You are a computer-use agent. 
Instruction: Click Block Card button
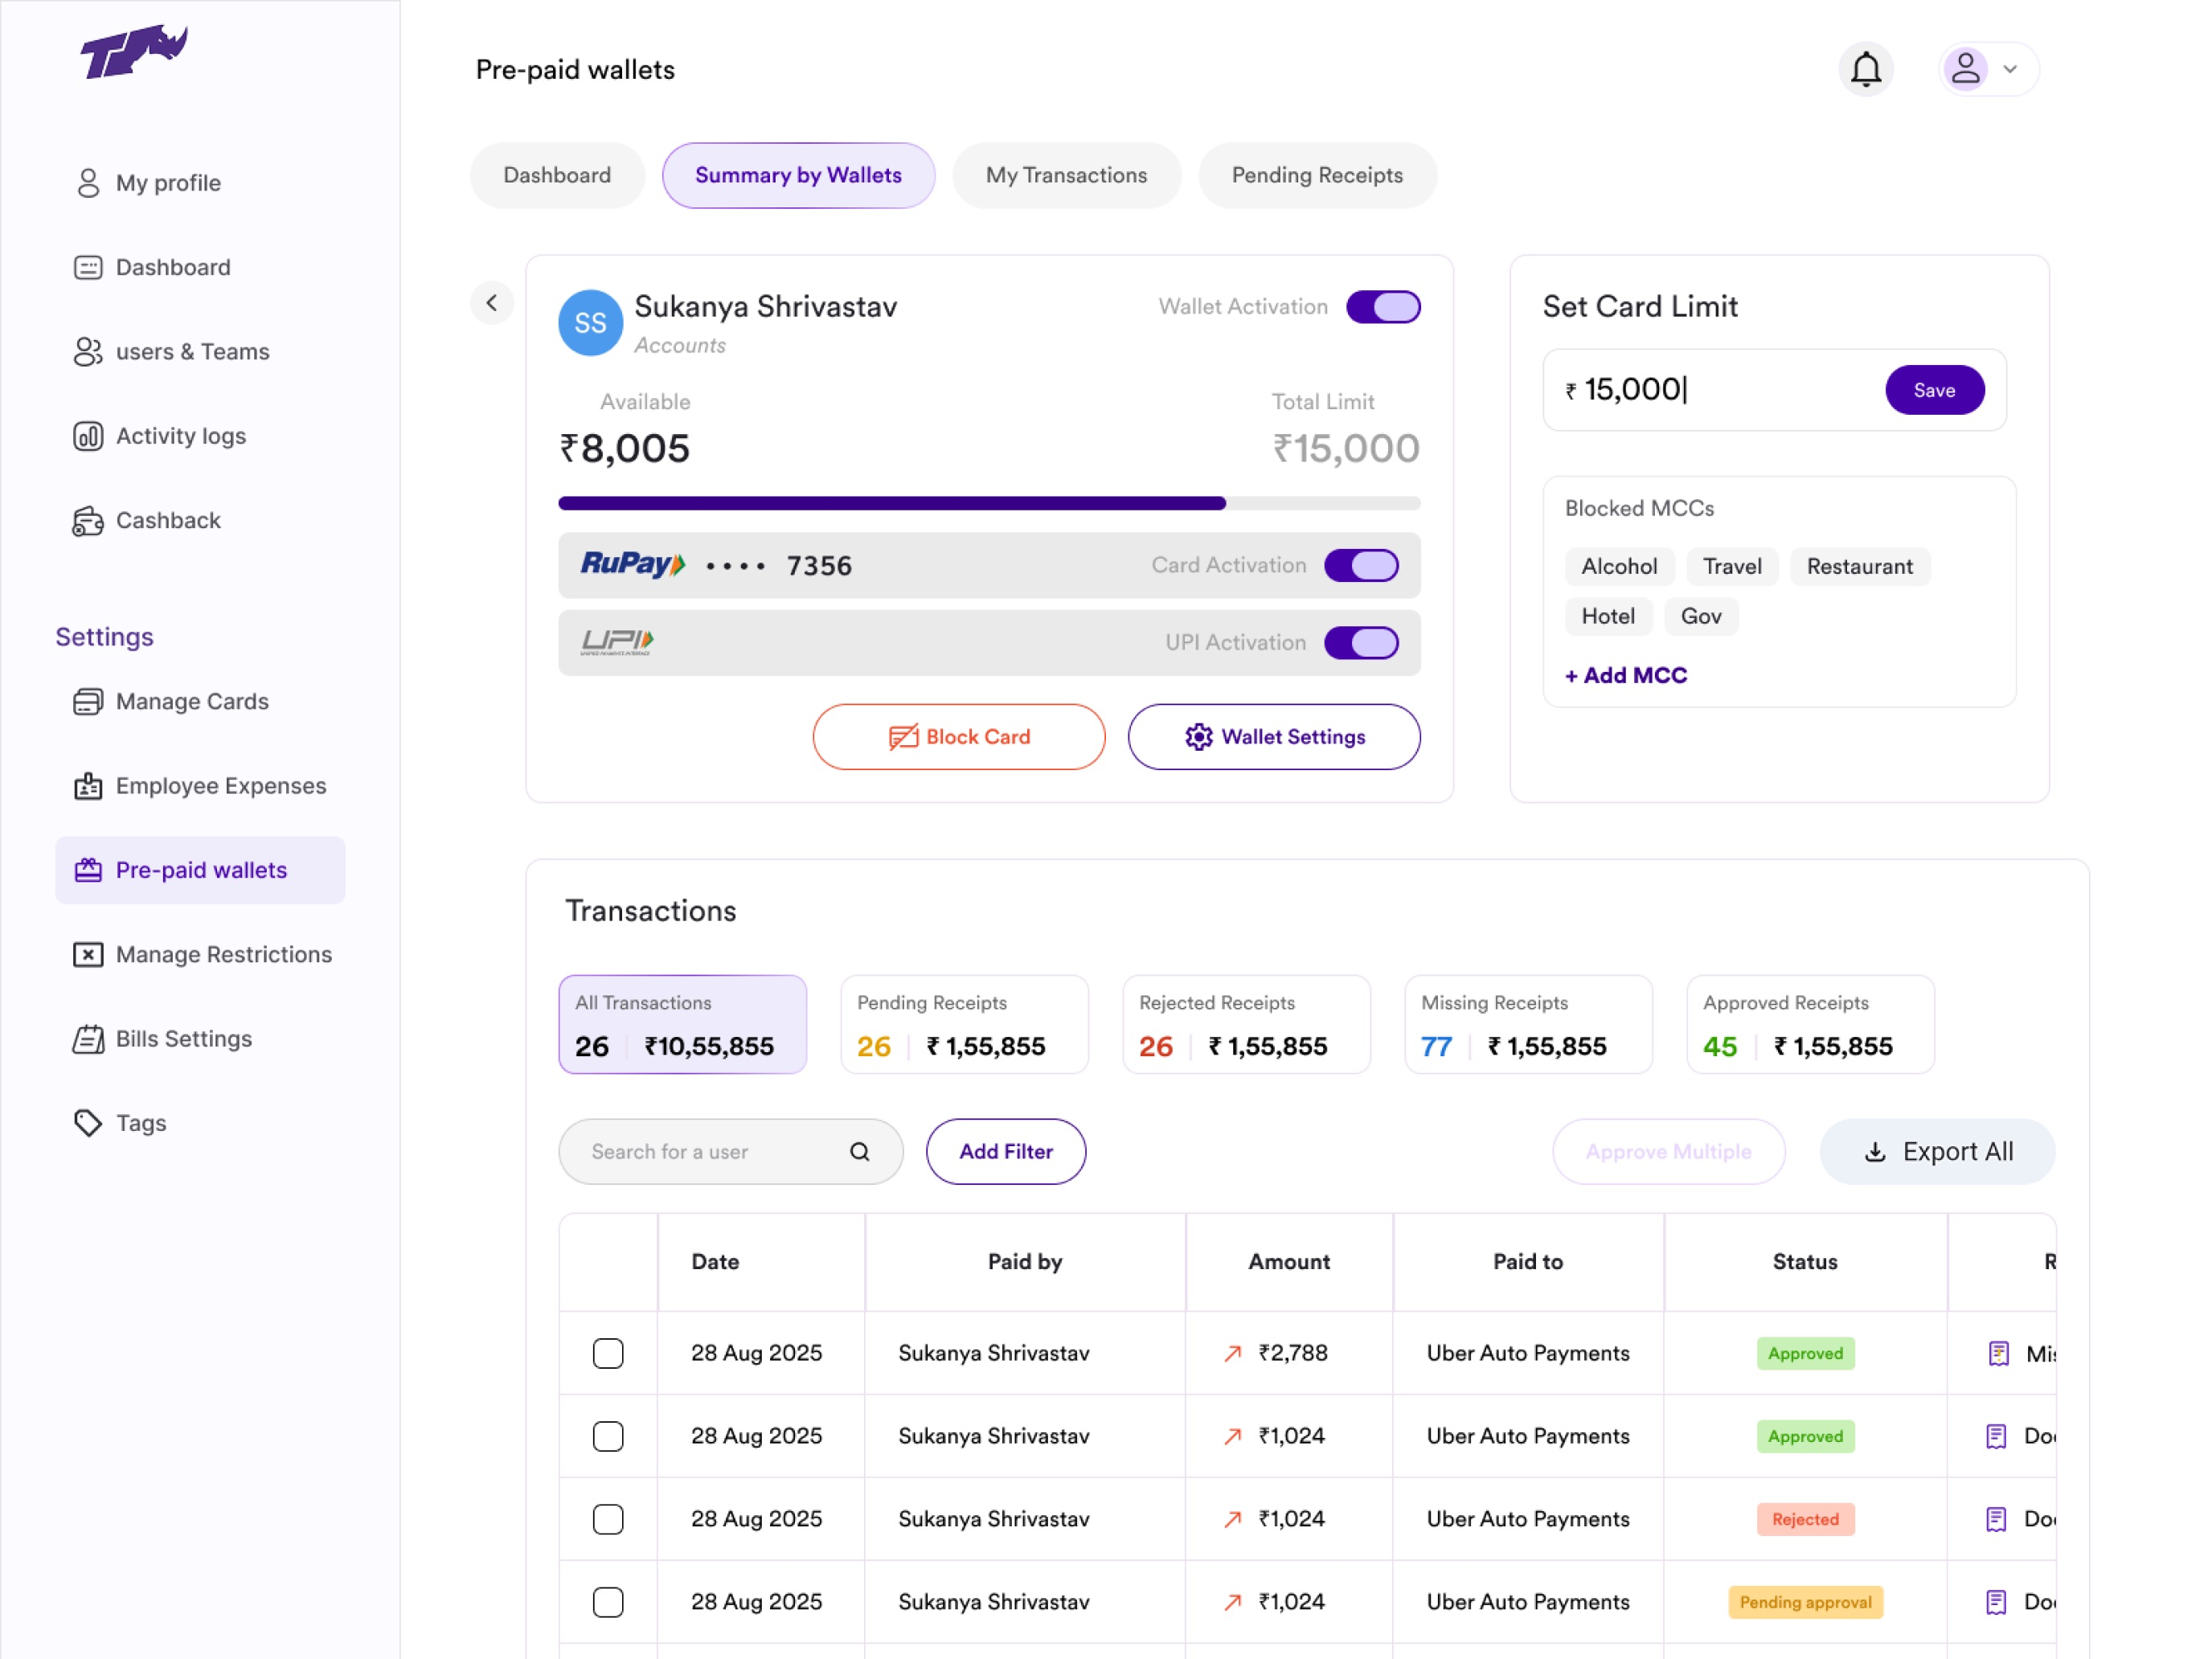[959, 737]
